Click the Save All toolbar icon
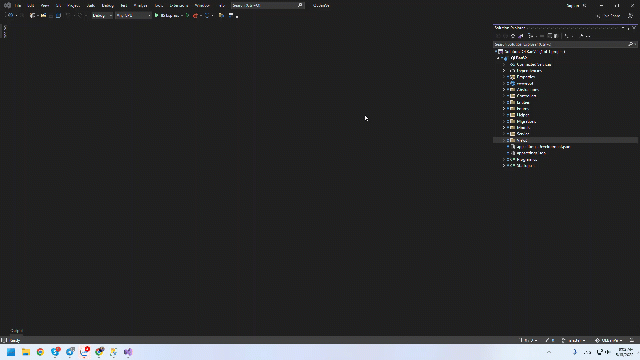The width and height of the screenshot is (640, 360). coord(58,16)
